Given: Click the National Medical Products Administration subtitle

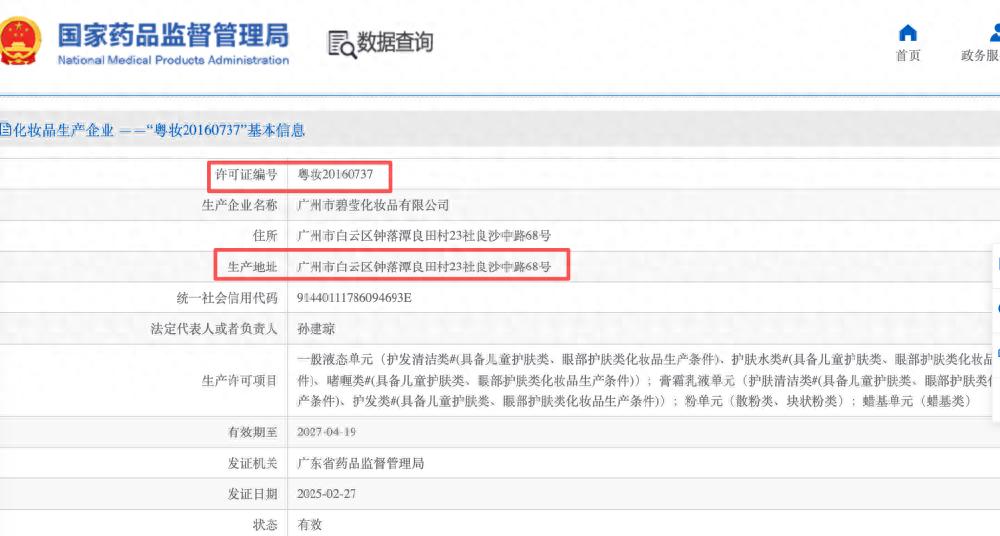Looking at the screenshot, I should [x=173, y=60].
